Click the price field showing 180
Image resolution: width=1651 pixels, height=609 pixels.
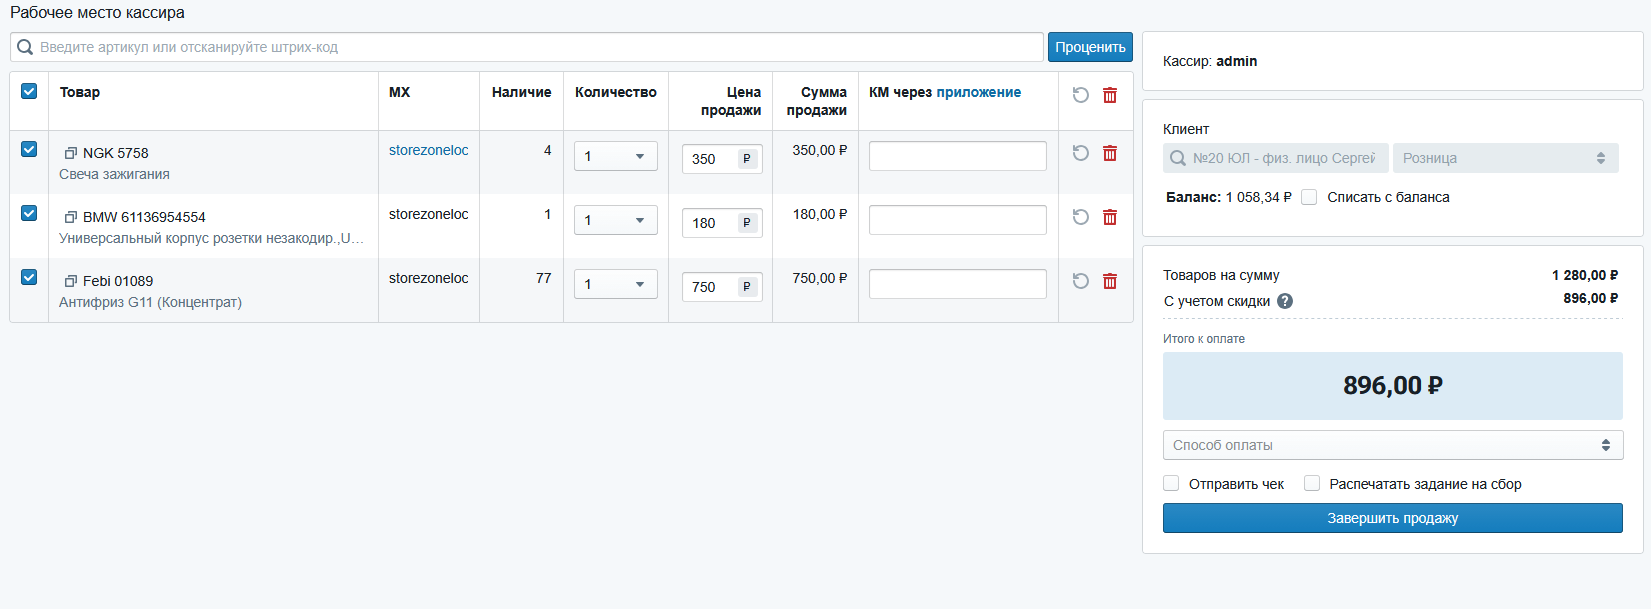pos(722,223)
